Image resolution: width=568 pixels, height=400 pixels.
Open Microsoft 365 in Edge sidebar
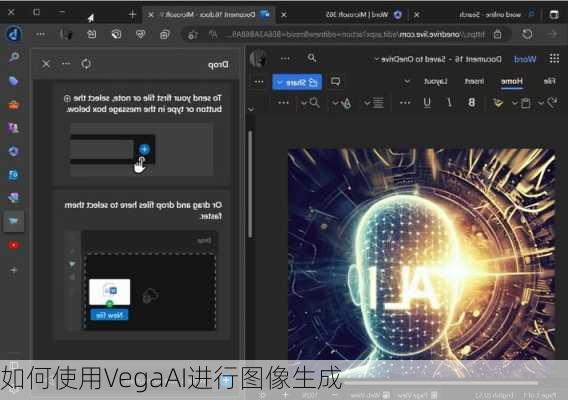point(14,151)
